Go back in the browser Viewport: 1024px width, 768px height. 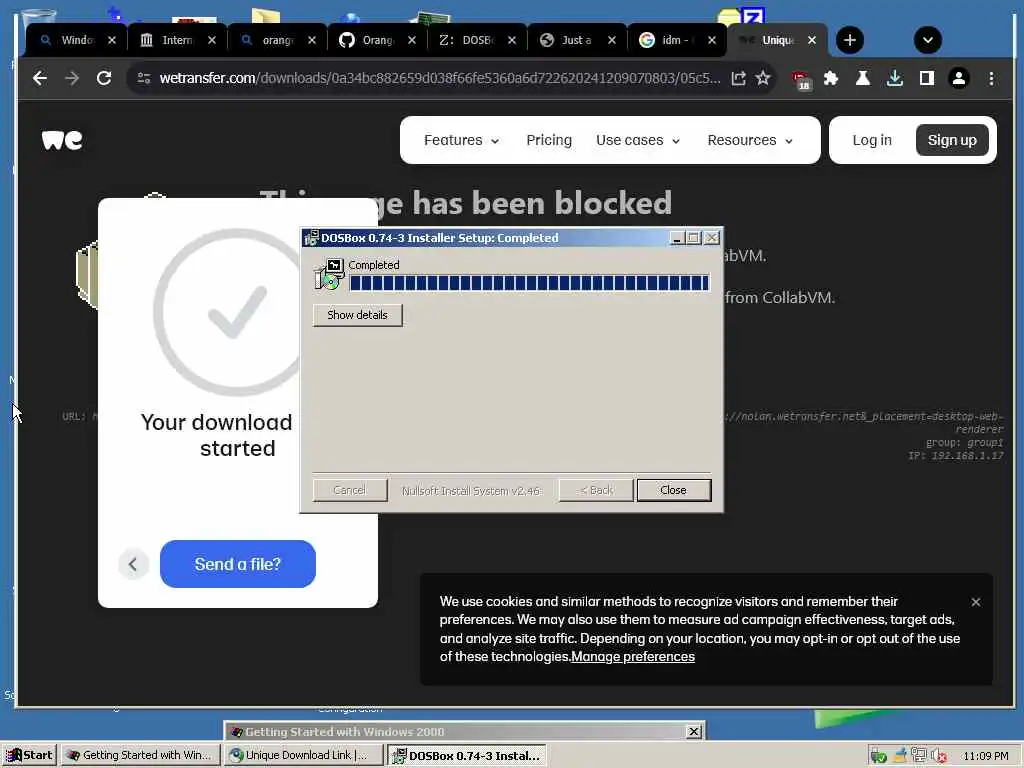click(x=40, y=78)
